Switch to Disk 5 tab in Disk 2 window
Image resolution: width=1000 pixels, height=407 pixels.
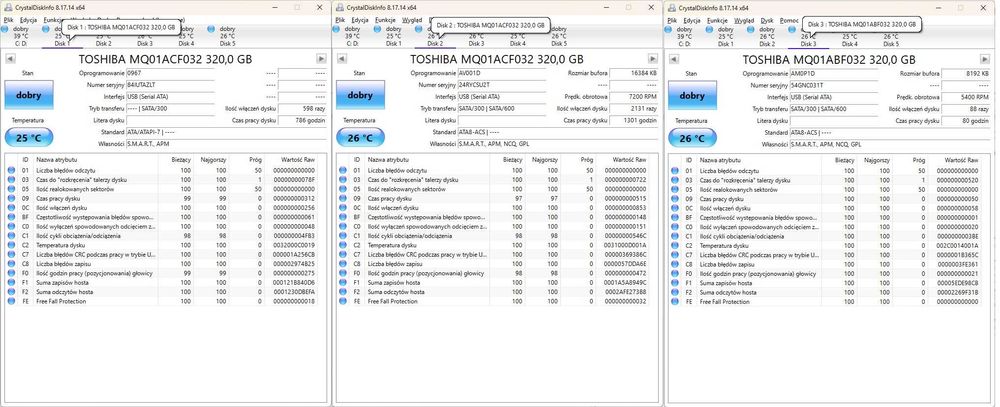coord(559,43)
